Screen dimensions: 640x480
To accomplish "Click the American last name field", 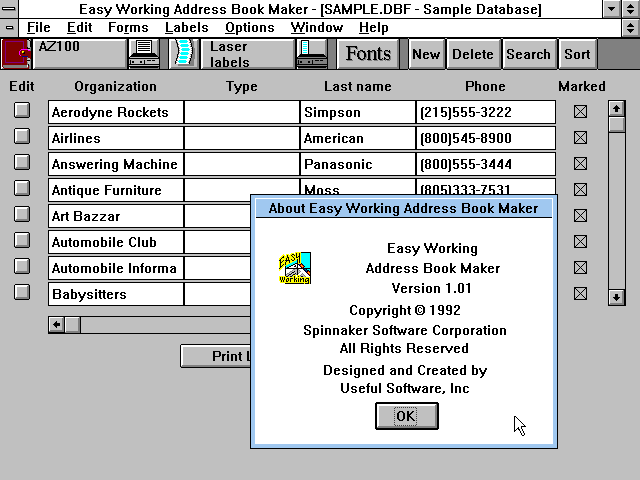I will click(x=358, y=138).
